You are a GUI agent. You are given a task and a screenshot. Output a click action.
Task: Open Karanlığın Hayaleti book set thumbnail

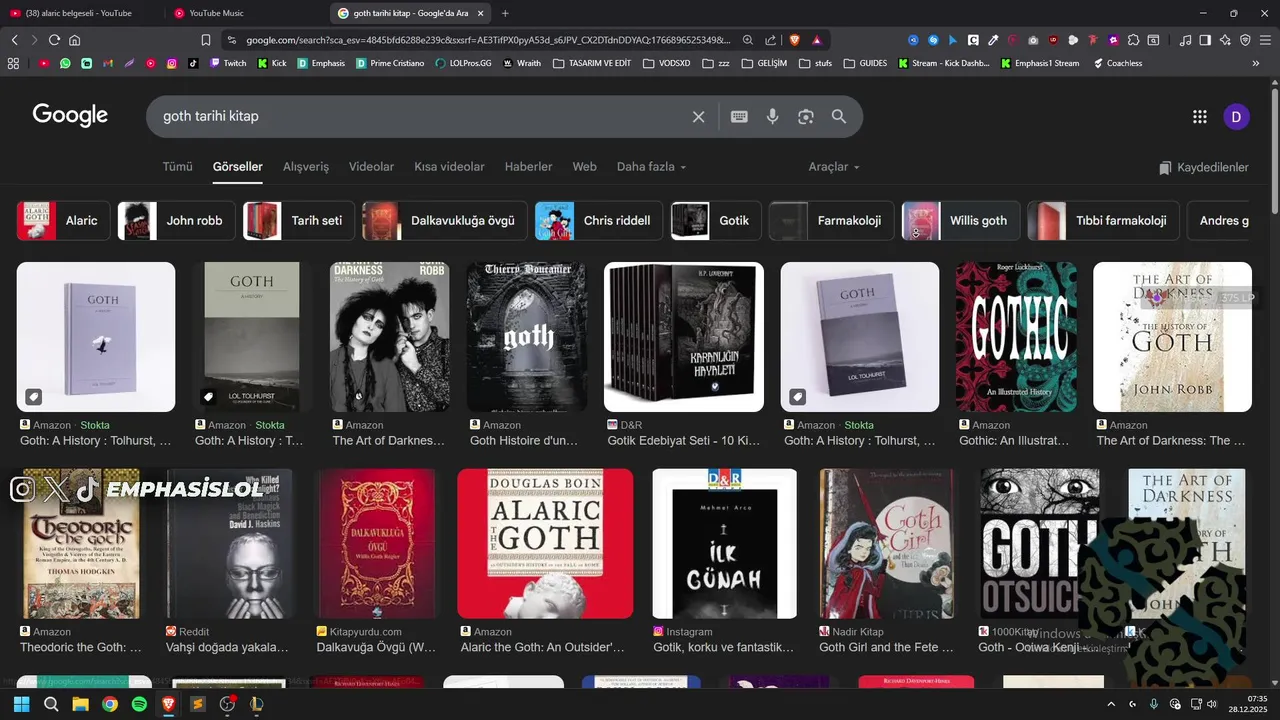[x=684, y=337]
